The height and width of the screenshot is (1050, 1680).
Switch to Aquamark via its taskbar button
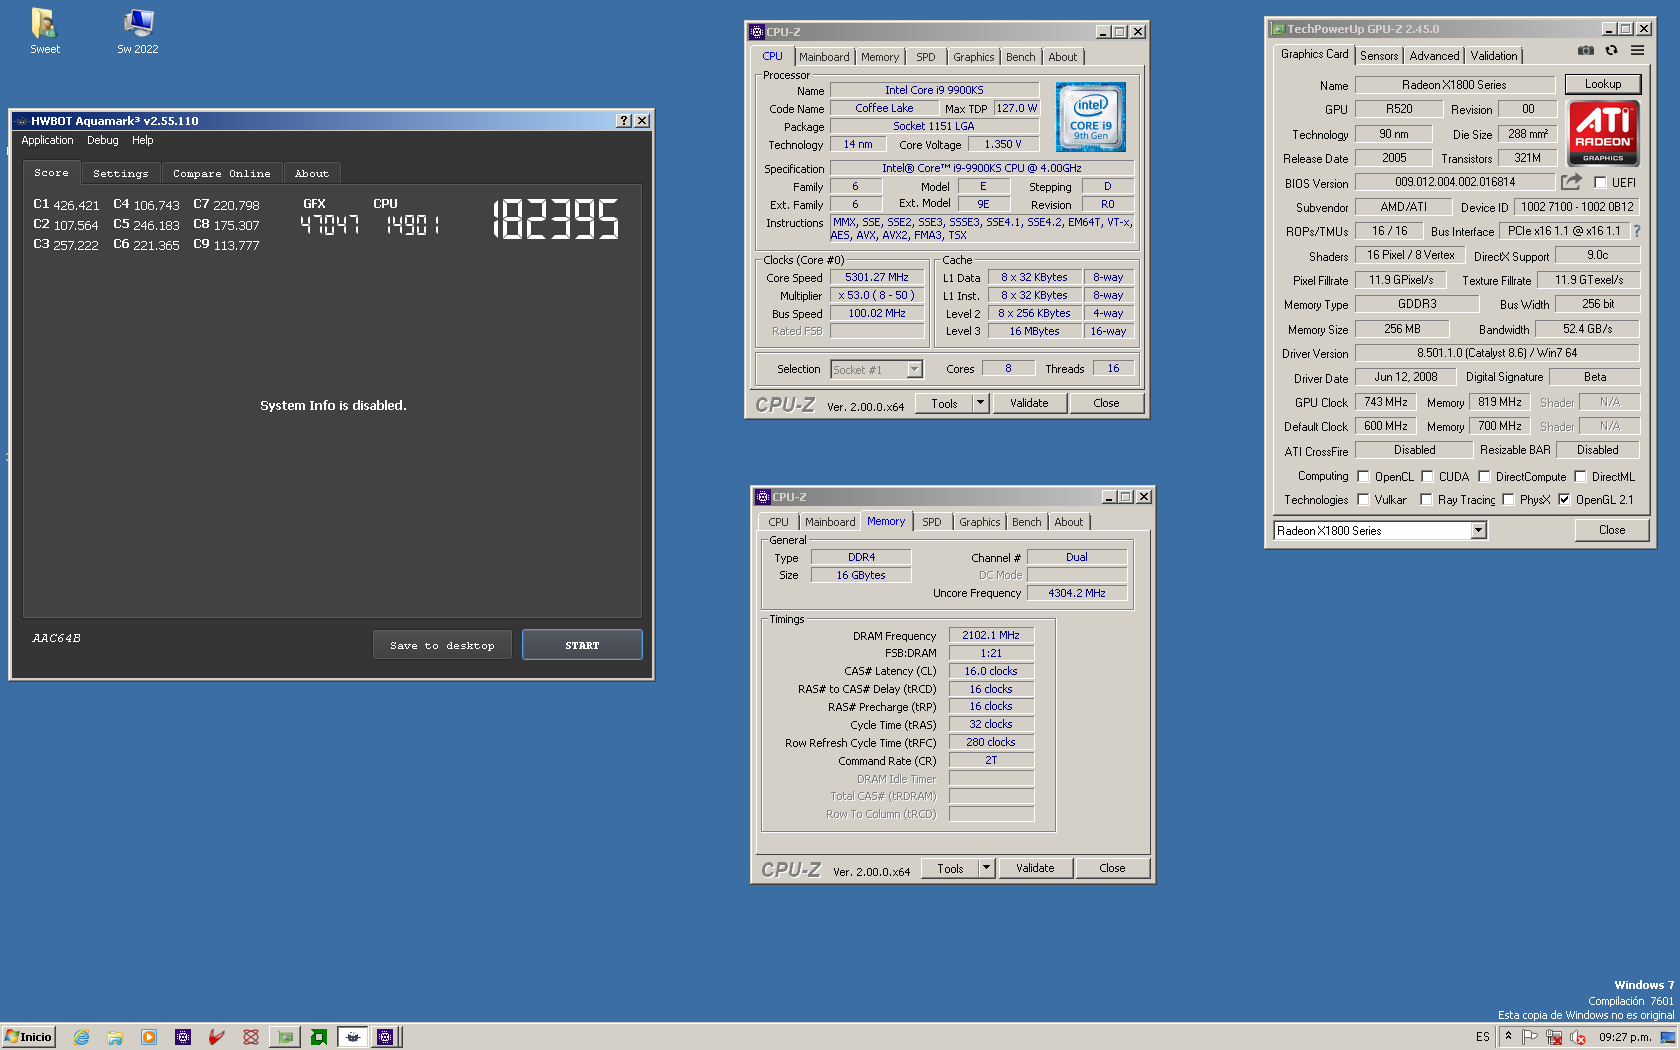(x=353, y=1037)
